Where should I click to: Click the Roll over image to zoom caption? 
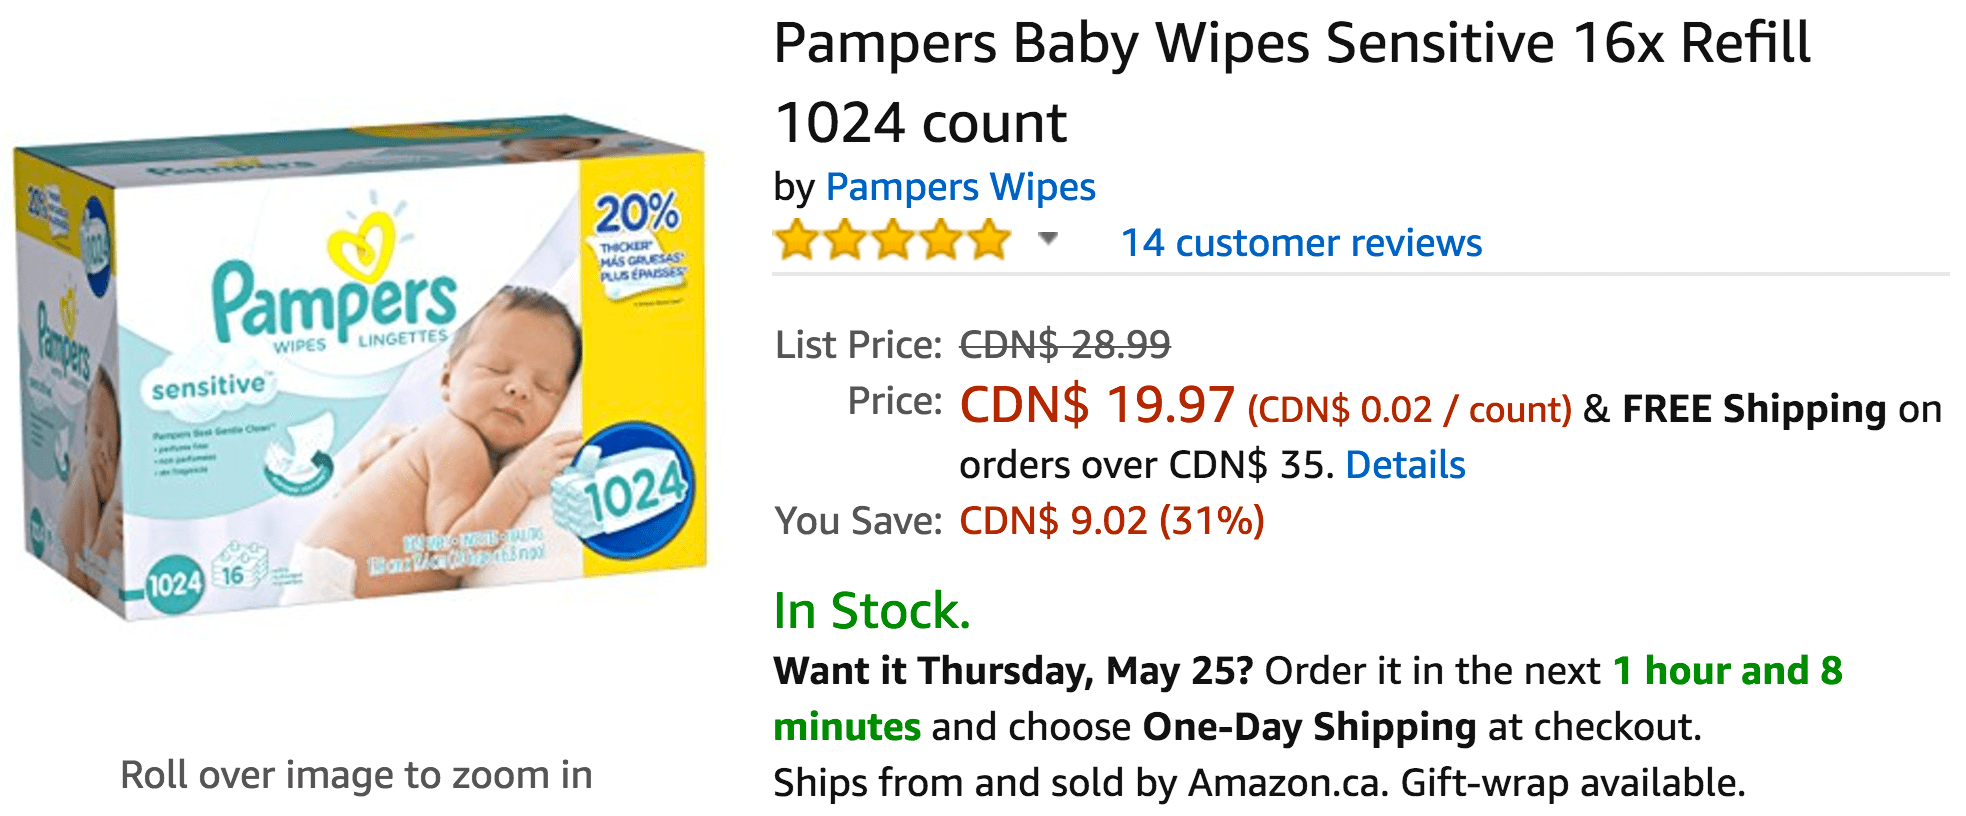(x=357, y=775)
